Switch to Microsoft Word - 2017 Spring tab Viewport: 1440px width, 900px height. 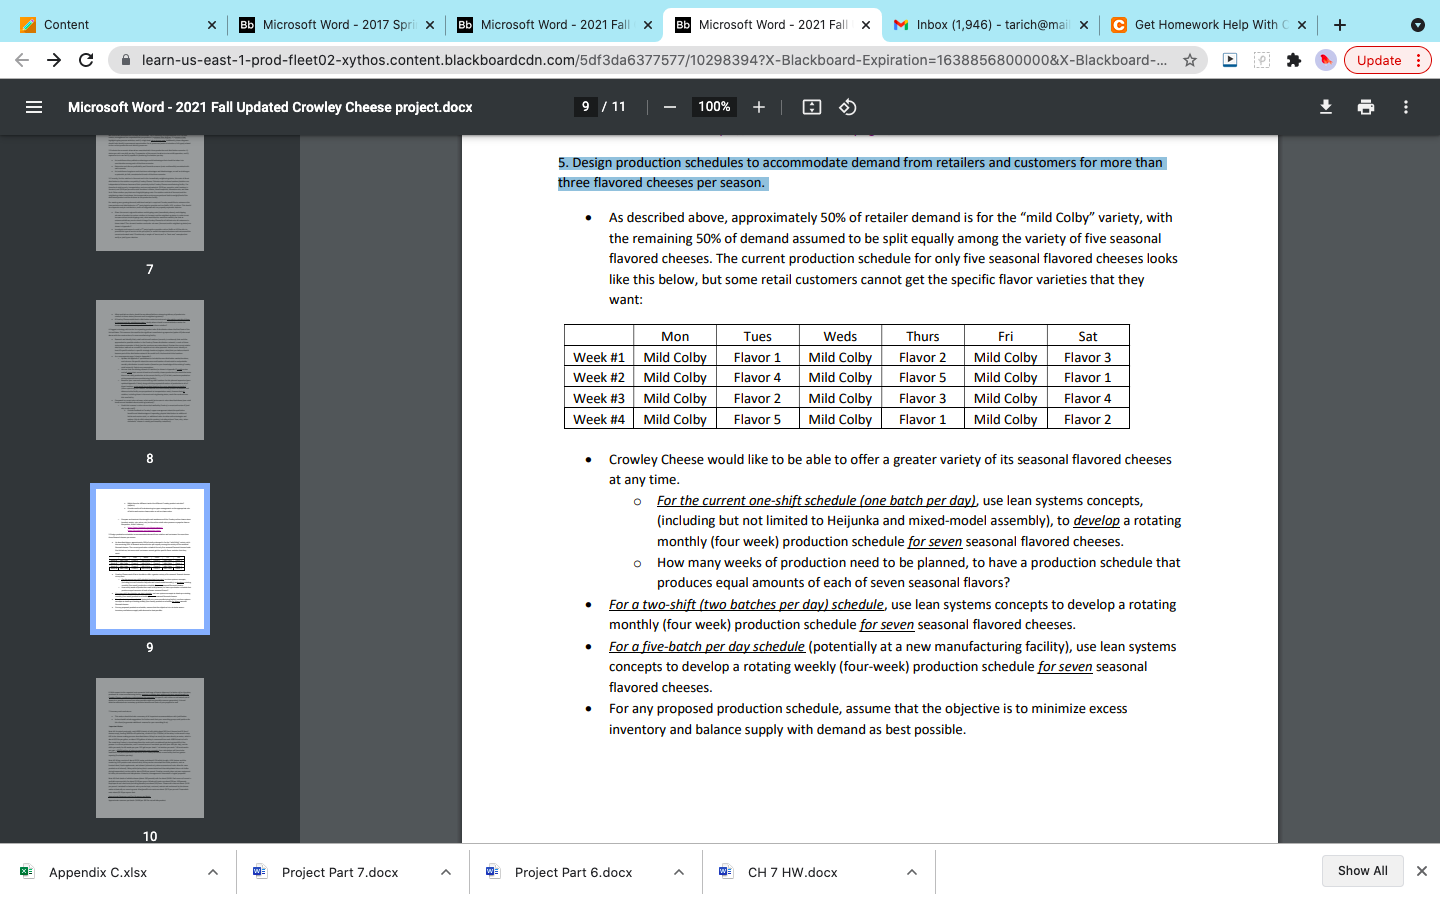(337, 25)
